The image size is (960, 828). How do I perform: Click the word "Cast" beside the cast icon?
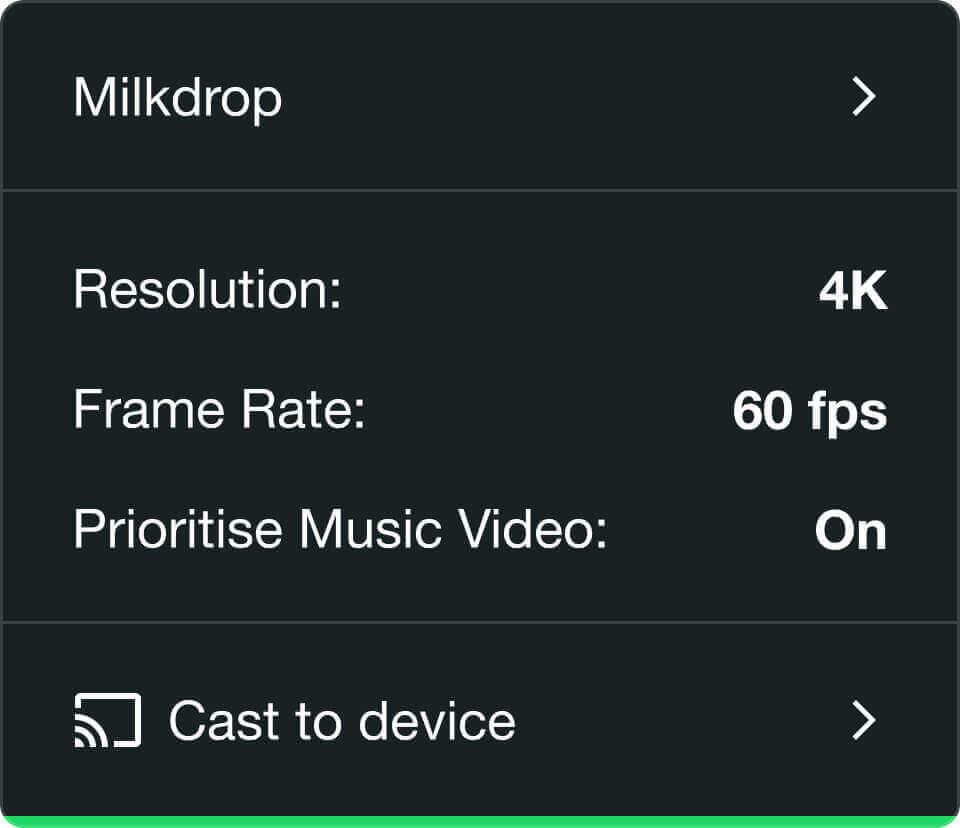pos(225,721)
